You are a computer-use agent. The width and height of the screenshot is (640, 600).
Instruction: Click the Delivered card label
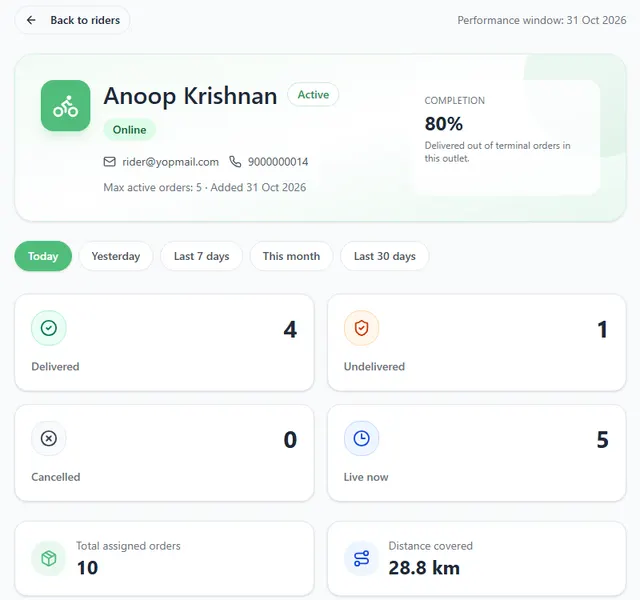[x=56, y=367]
